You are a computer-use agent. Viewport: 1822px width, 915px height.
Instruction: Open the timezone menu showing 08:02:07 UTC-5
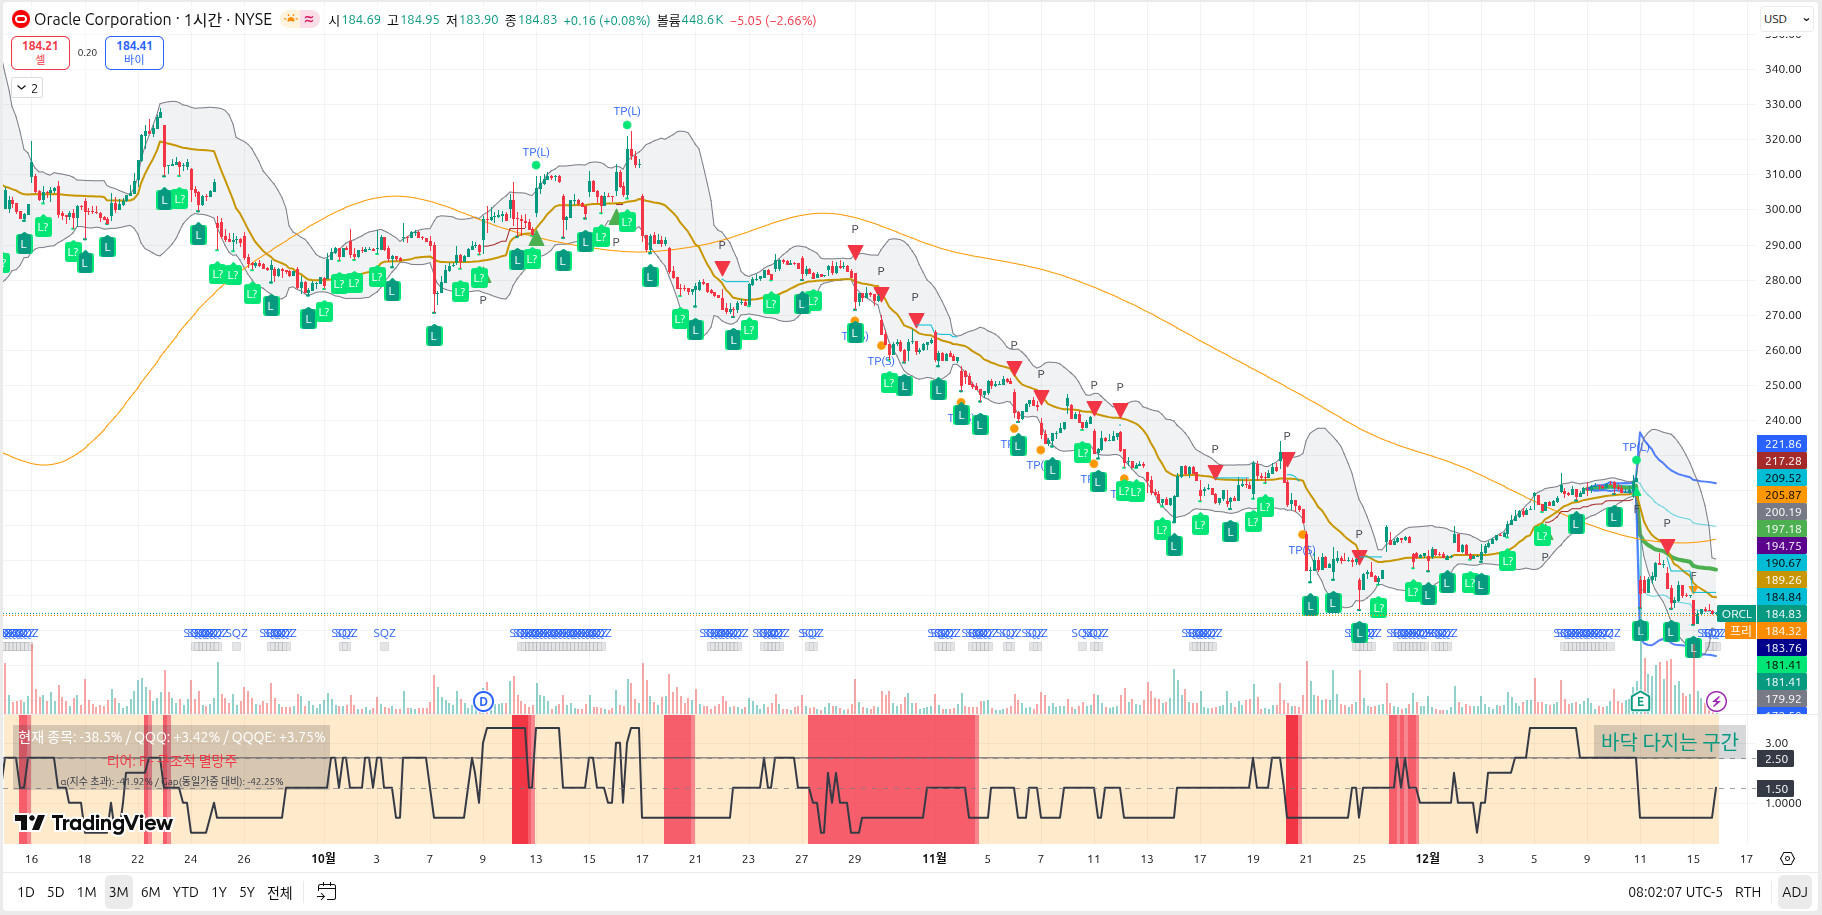(x=1675, y=892)
